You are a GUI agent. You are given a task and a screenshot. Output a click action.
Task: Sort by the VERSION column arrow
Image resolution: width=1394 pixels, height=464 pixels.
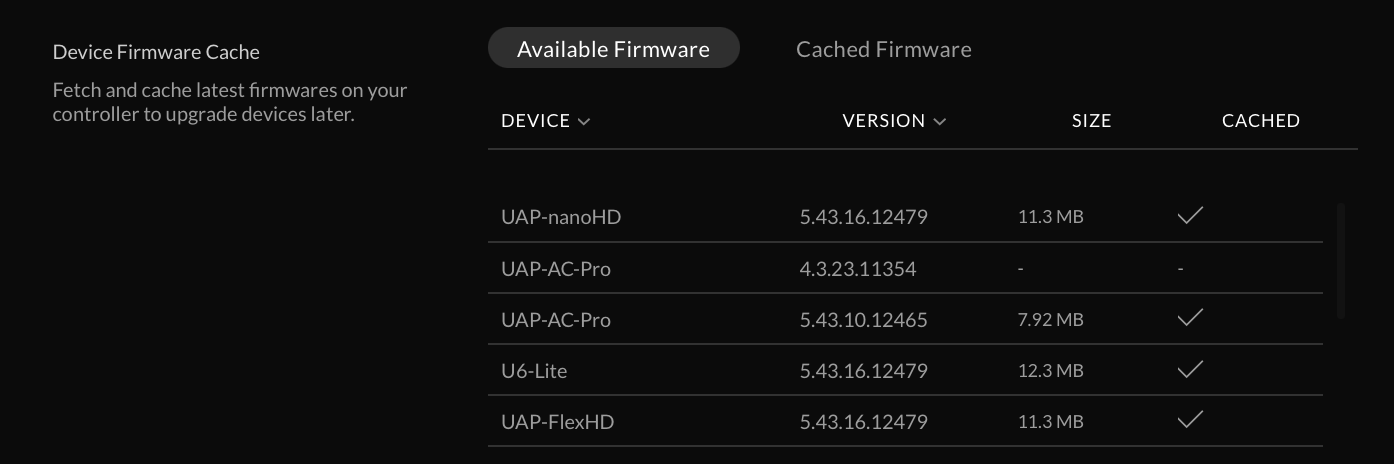pos(939,122)
